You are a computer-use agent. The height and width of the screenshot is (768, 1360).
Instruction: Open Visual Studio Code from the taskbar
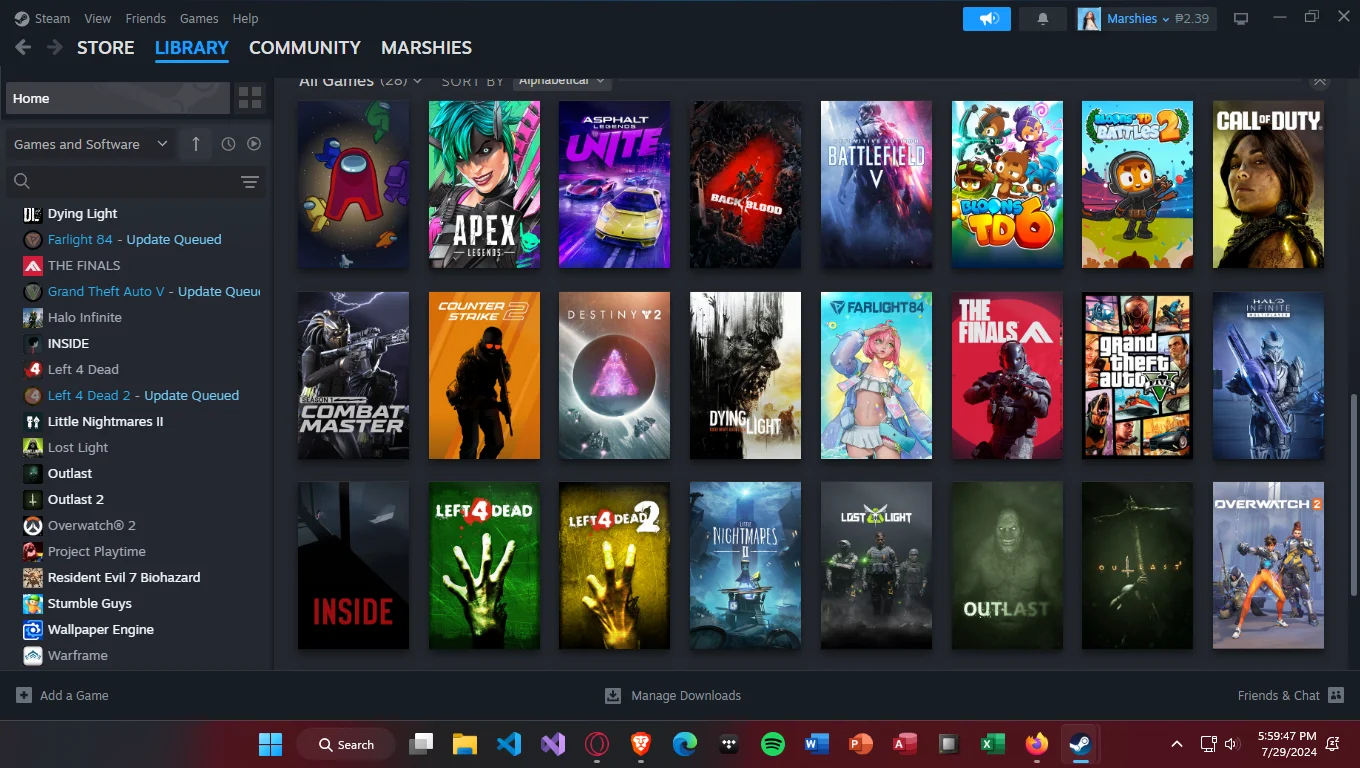coord(509,744)
